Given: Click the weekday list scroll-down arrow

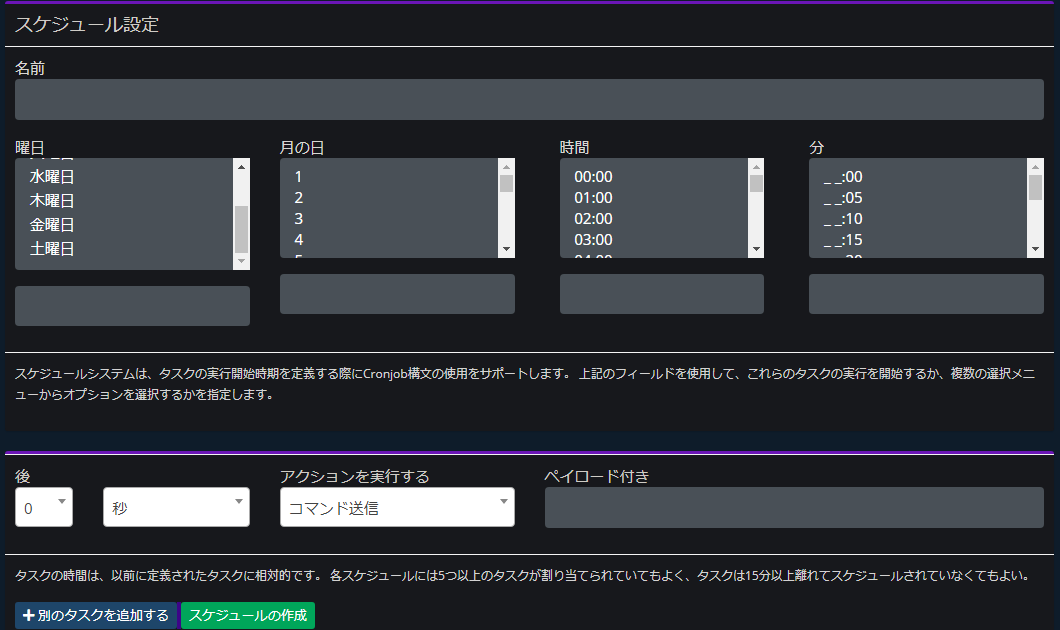Looking at the screenshot, I should (241, 262).
